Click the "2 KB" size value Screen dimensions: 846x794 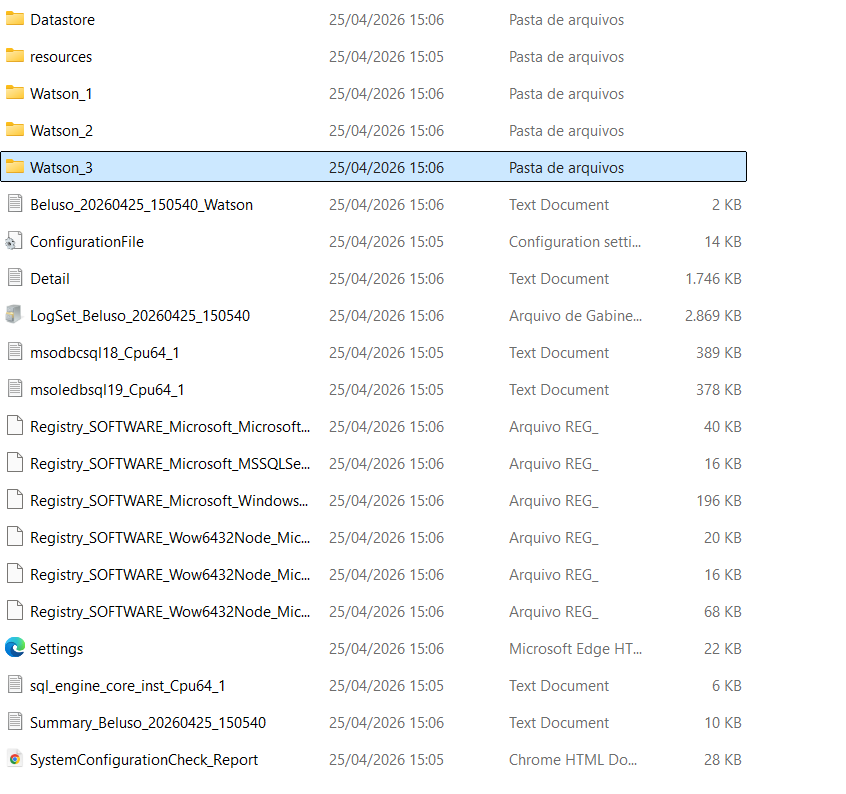click(x=727, y=205)
